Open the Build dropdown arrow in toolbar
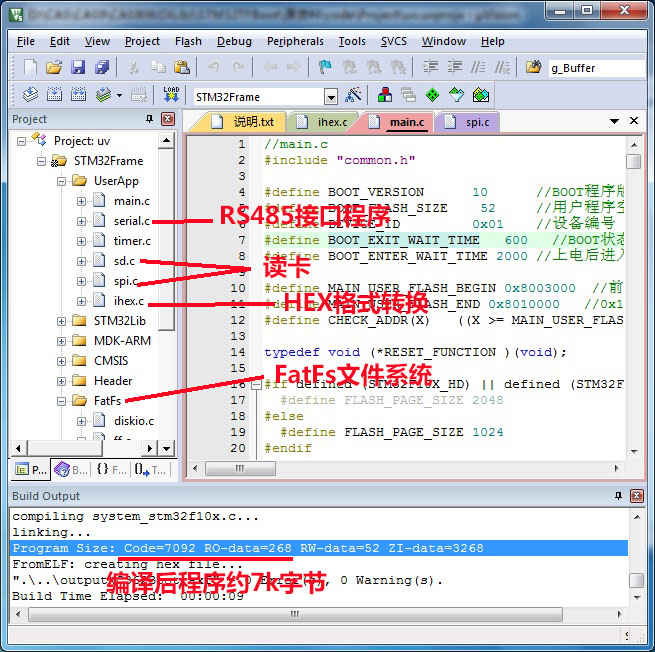The image size is (655, 652). coord(119,96)
